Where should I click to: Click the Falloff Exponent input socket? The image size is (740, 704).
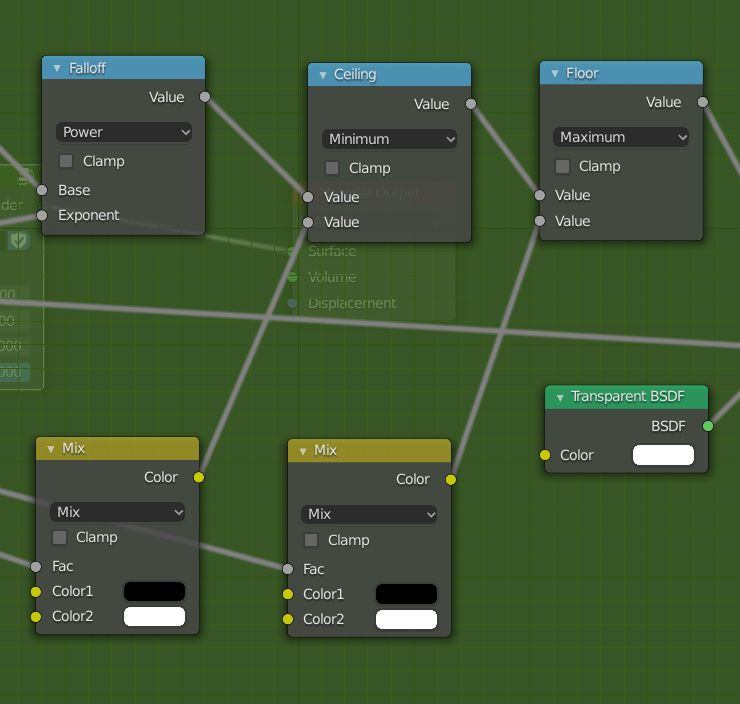click(x=42, y=216)
